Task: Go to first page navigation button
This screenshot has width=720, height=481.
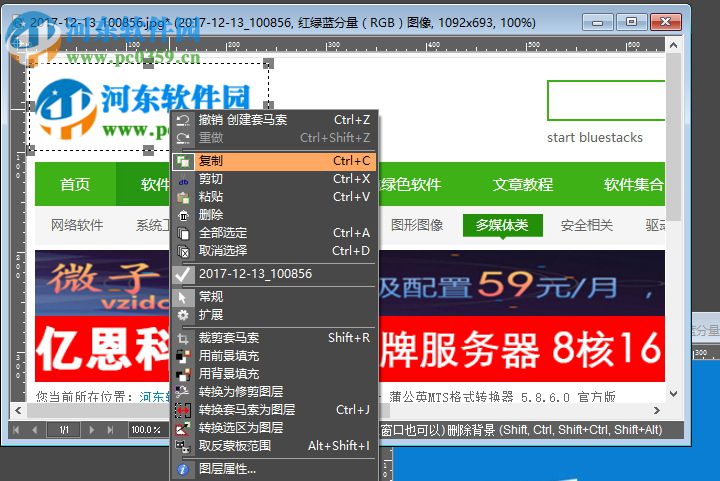Action: click(17, 430)
